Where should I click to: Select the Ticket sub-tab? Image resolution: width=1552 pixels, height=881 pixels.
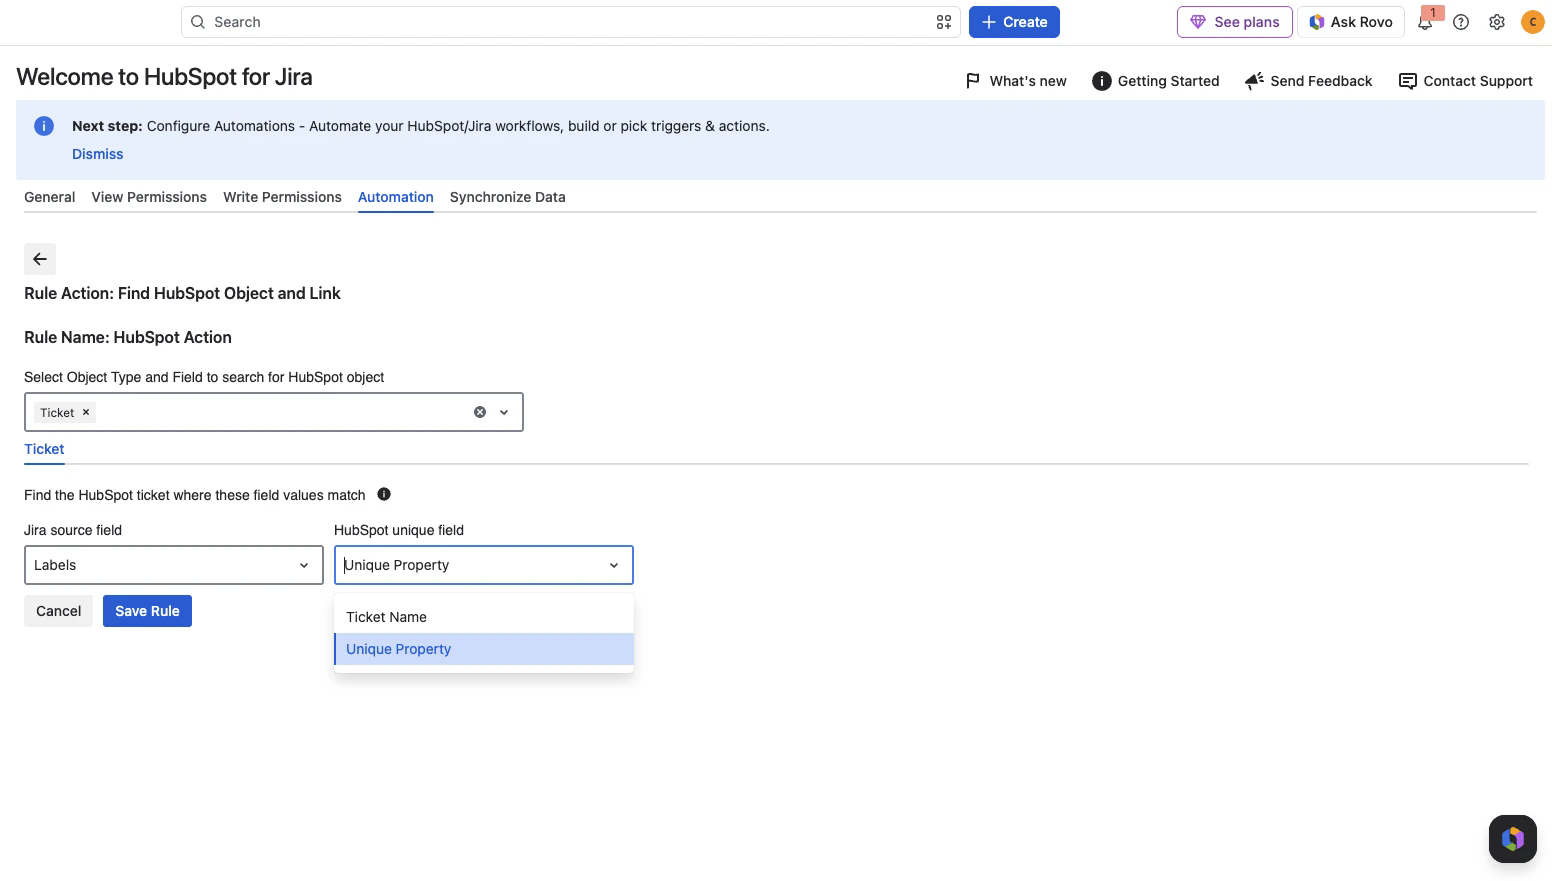[44, 449]
